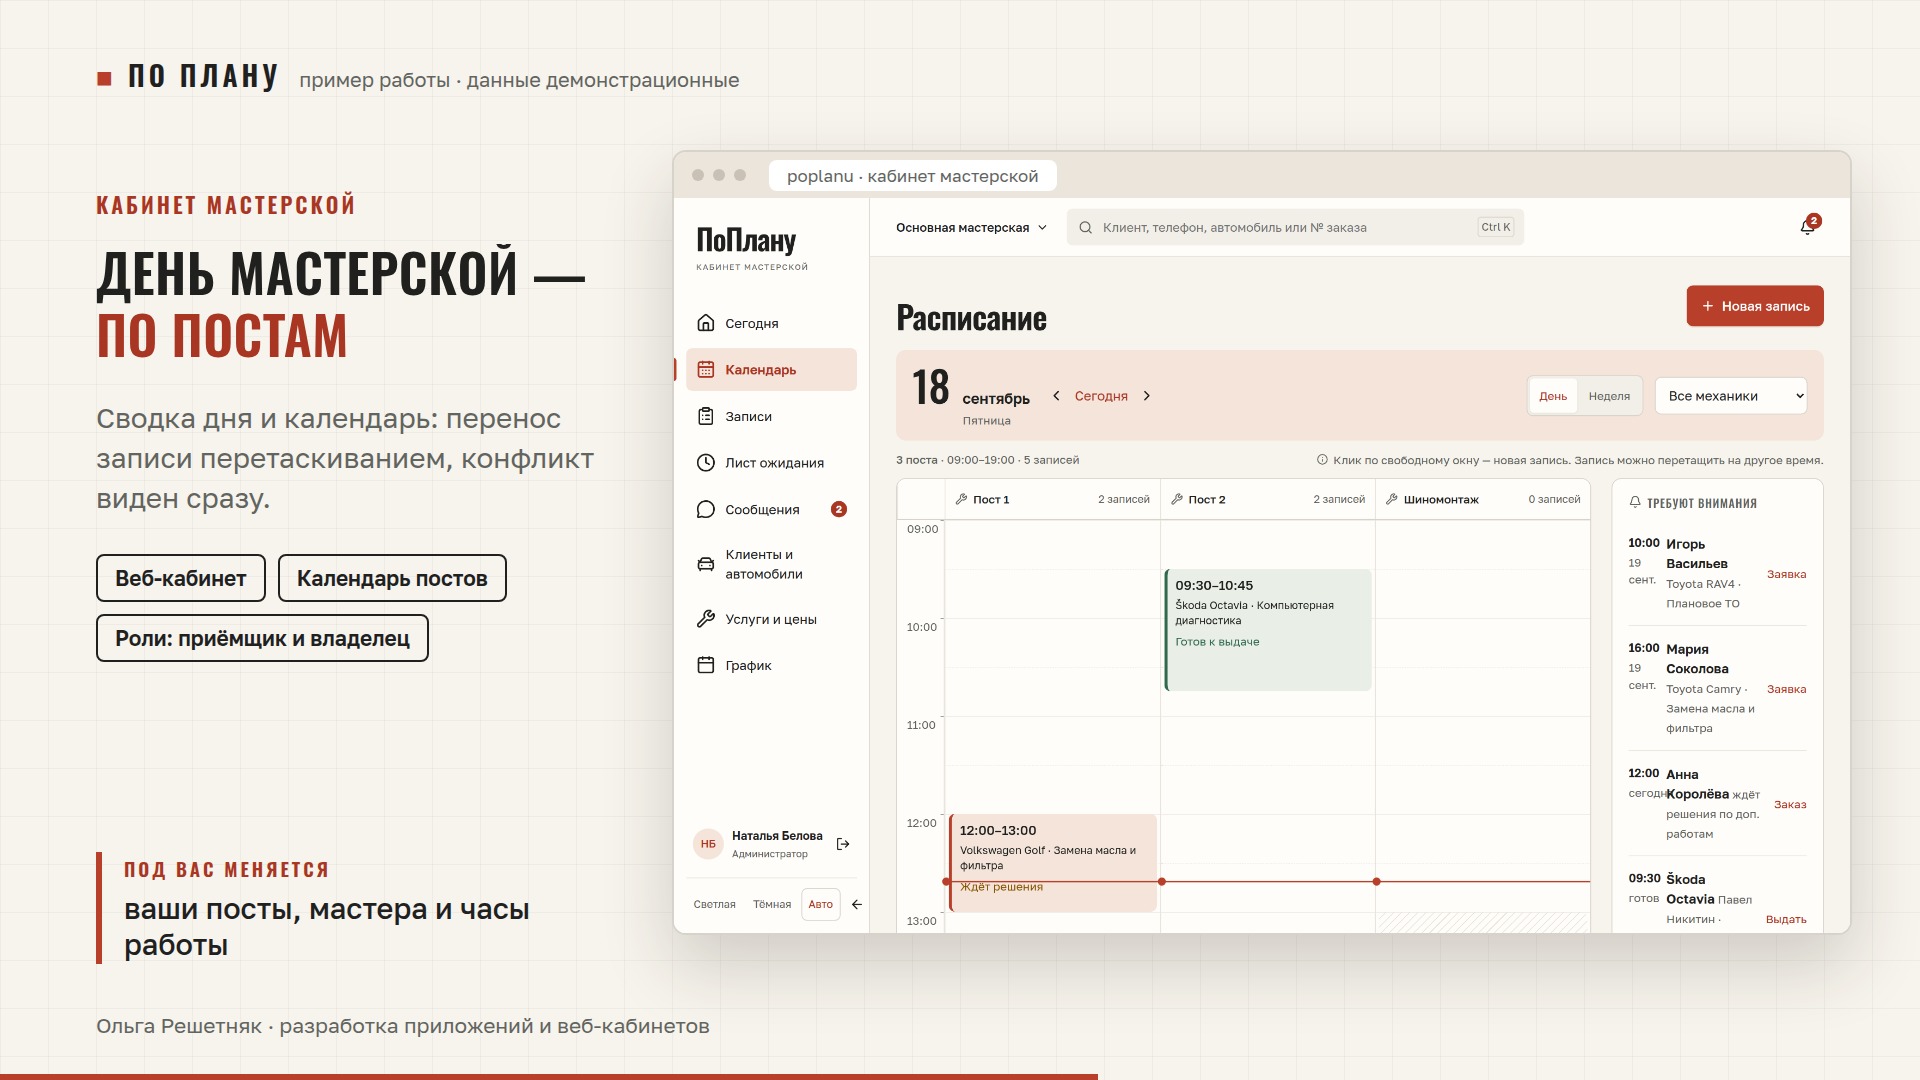Click the Клиенты и автомобили car icon
The height and width of the screenshot is (1080, 1920).
706,564
